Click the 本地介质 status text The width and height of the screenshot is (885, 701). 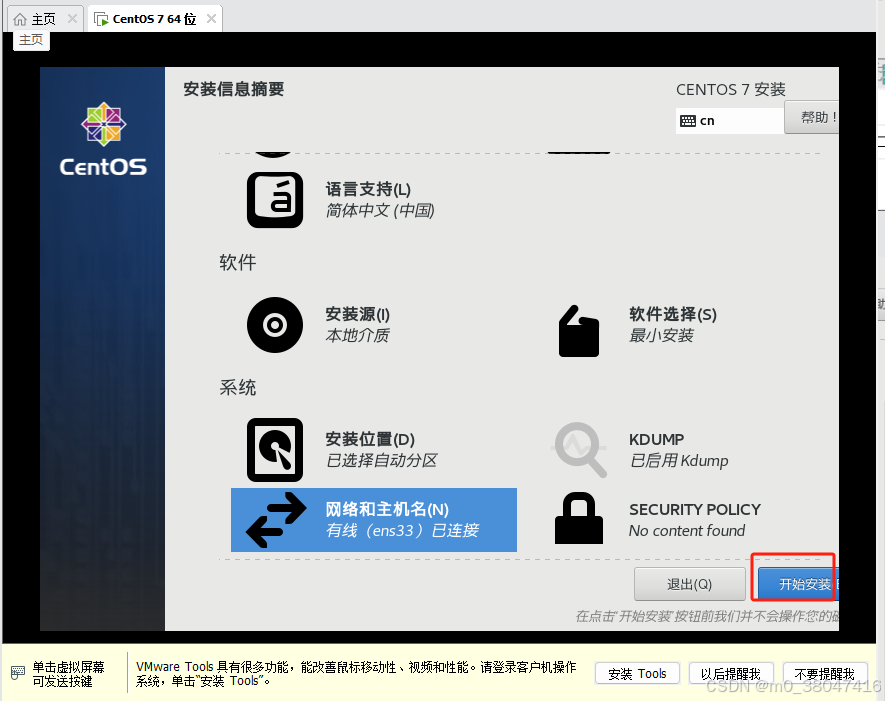point(357,335)
